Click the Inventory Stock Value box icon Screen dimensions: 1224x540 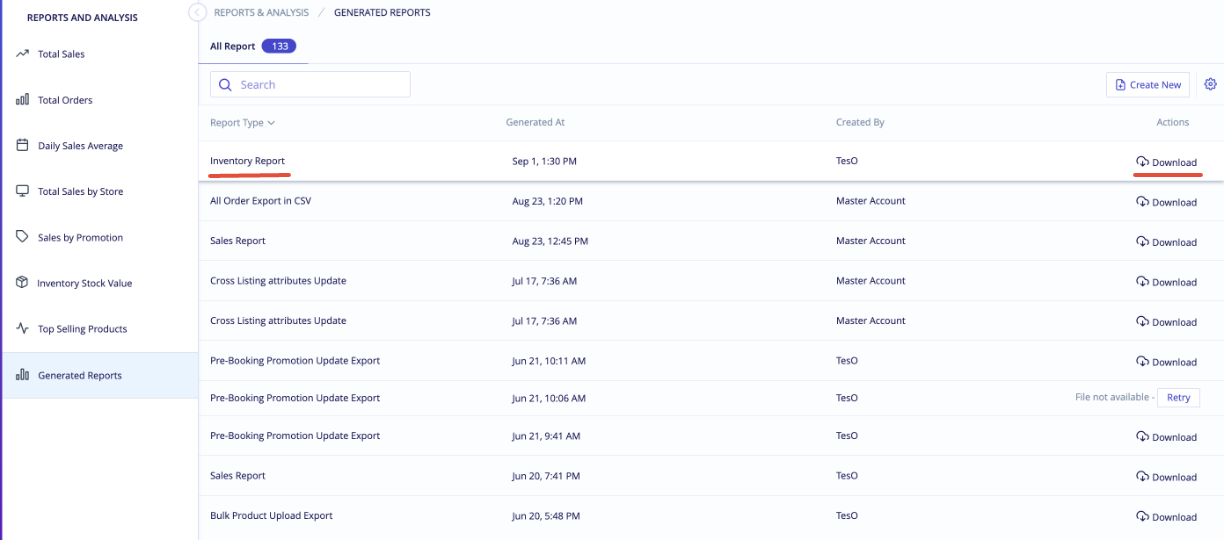[x=22, y=283]
